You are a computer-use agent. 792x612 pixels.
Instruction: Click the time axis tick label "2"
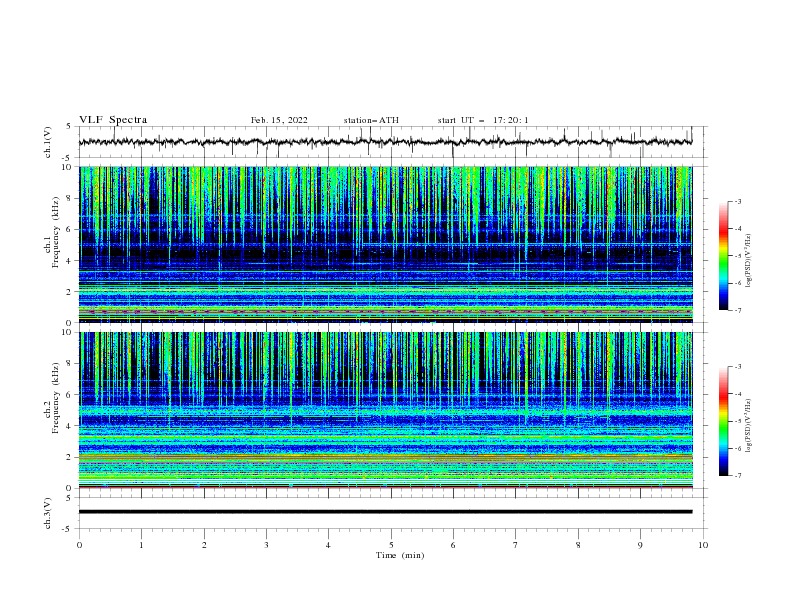(204, 545)
